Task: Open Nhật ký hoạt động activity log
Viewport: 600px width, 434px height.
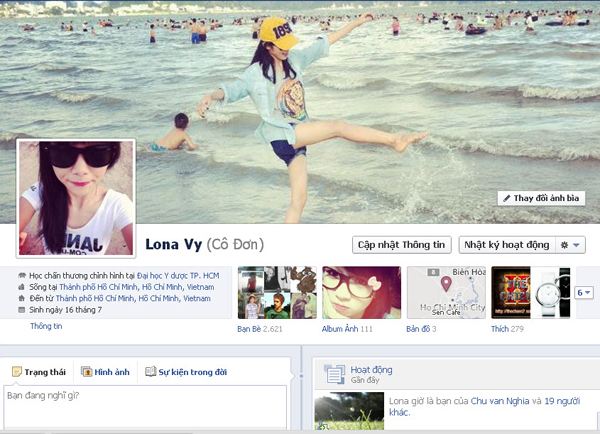Action: click(x=507, y=245)
